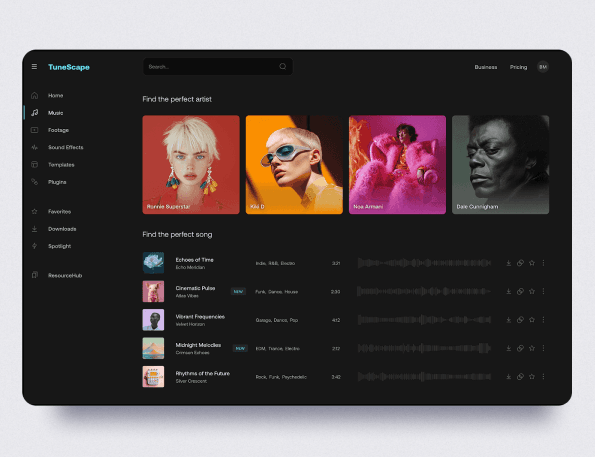Copy link for Echoes of Time
The height and width of the screenshot is (457, 595).
[x=520, y=263]
